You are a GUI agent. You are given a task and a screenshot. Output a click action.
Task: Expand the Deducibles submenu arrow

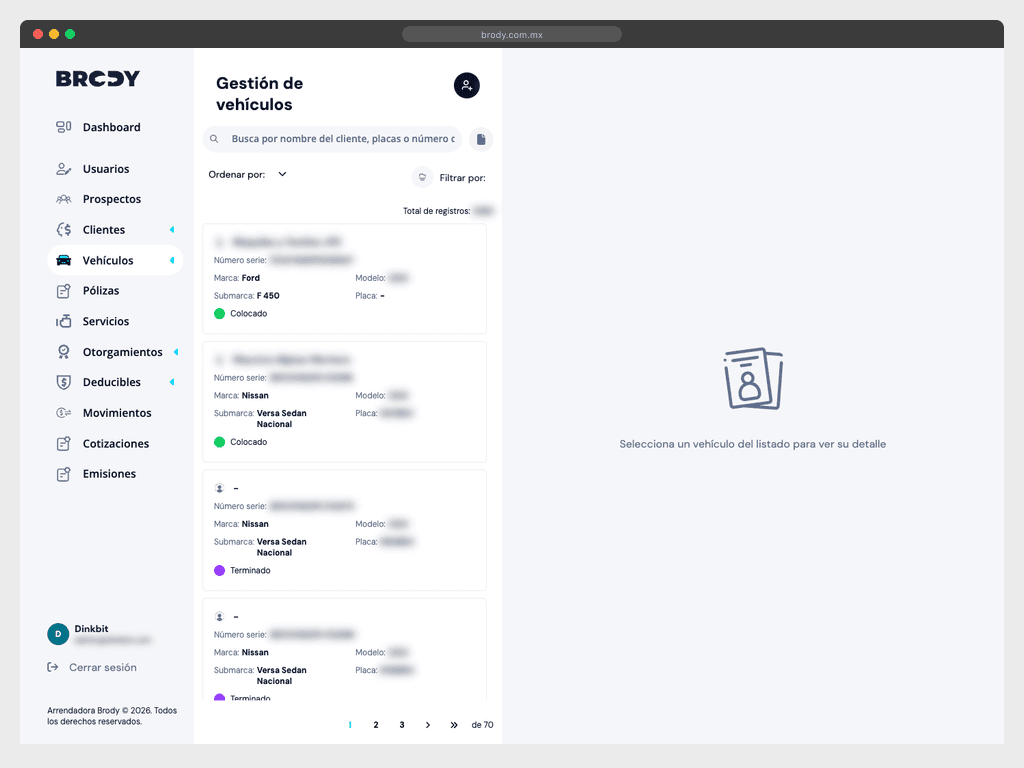point(172,382)
